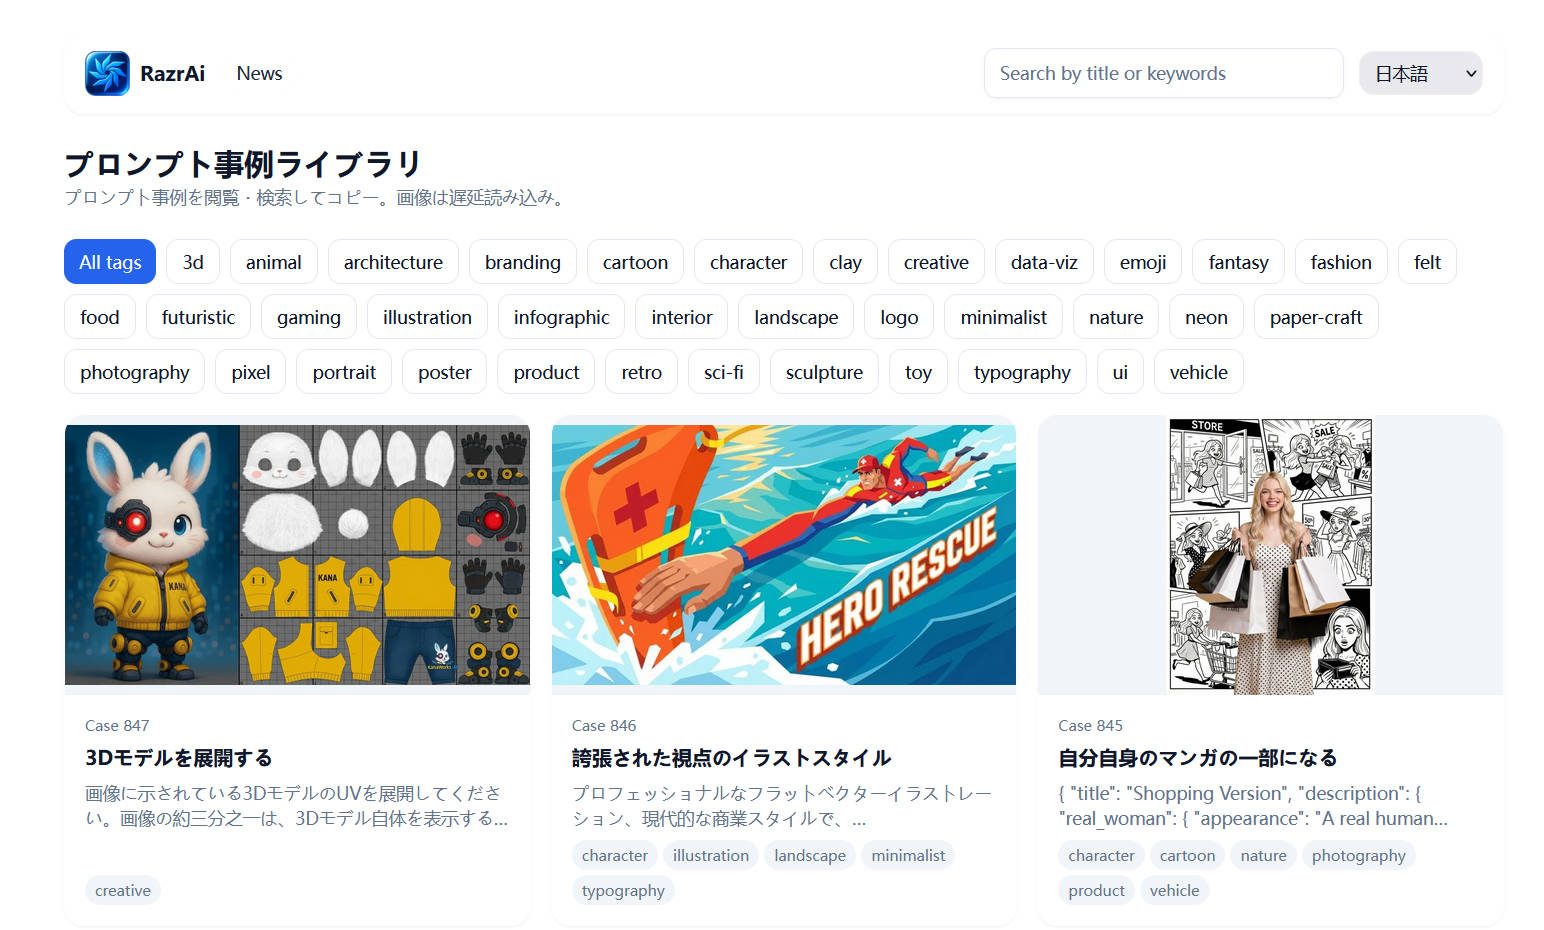Click the search by title input field
The height and width of the screenshot is (930, 1544).
click(x=1162, y=73)
